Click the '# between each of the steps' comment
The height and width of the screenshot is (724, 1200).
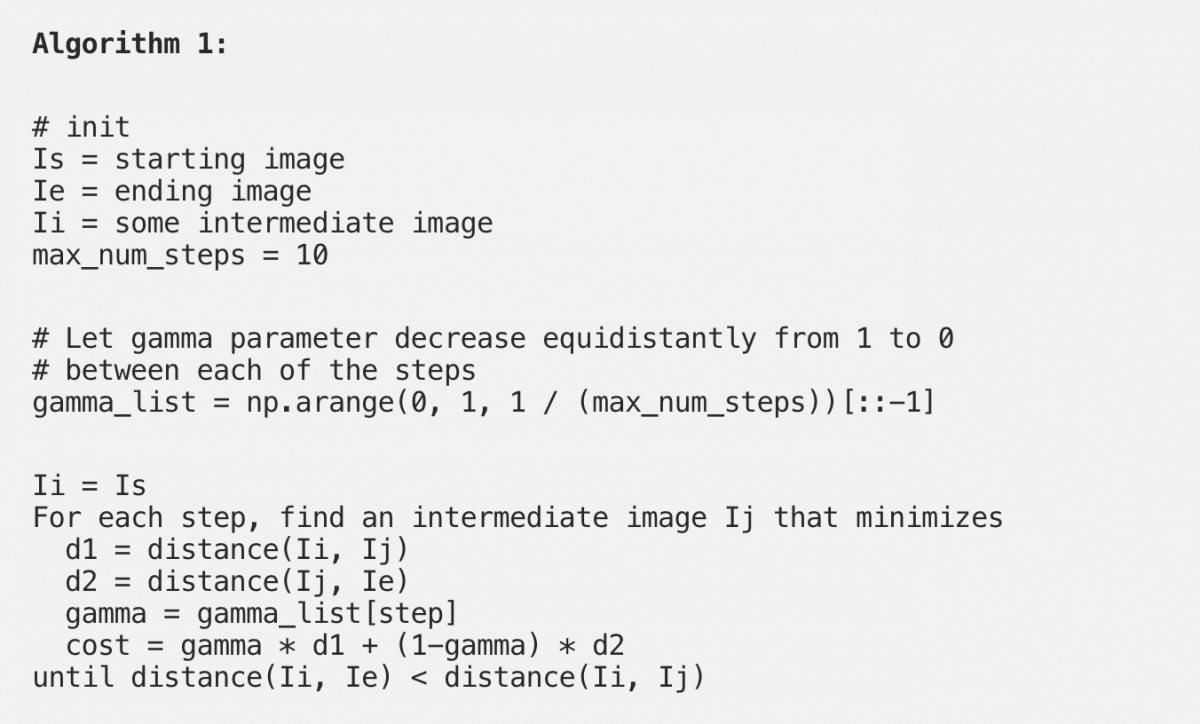pos(254,371)
